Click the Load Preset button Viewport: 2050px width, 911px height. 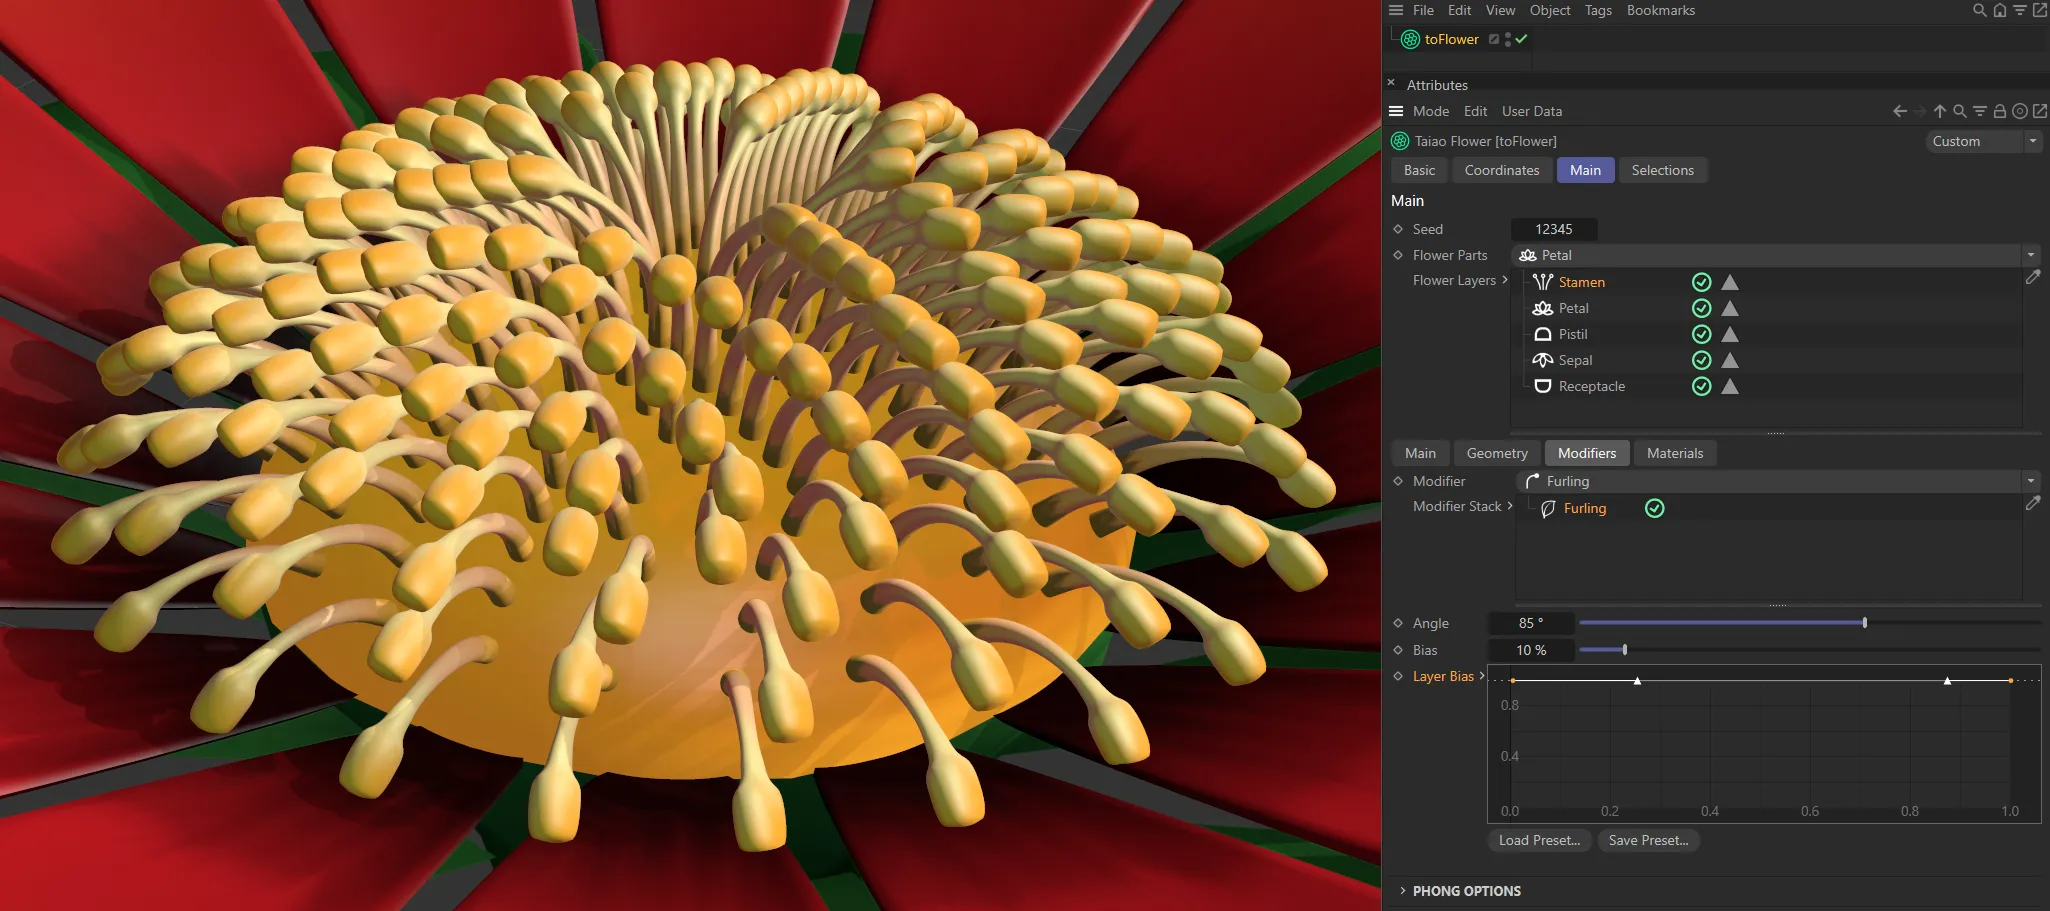coord(1538,840)
